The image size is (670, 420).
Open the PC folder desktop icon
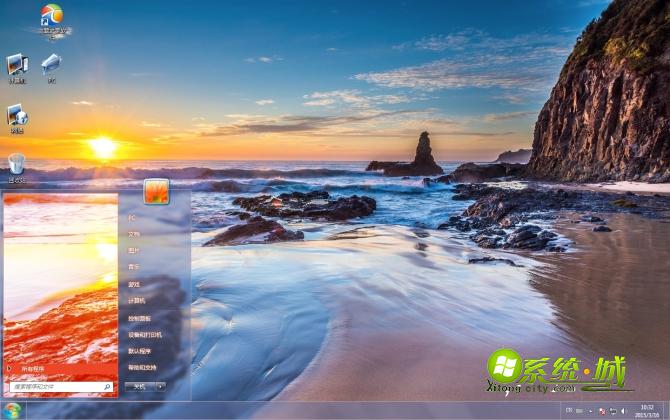pyautogui.click(x=51, y=66)
